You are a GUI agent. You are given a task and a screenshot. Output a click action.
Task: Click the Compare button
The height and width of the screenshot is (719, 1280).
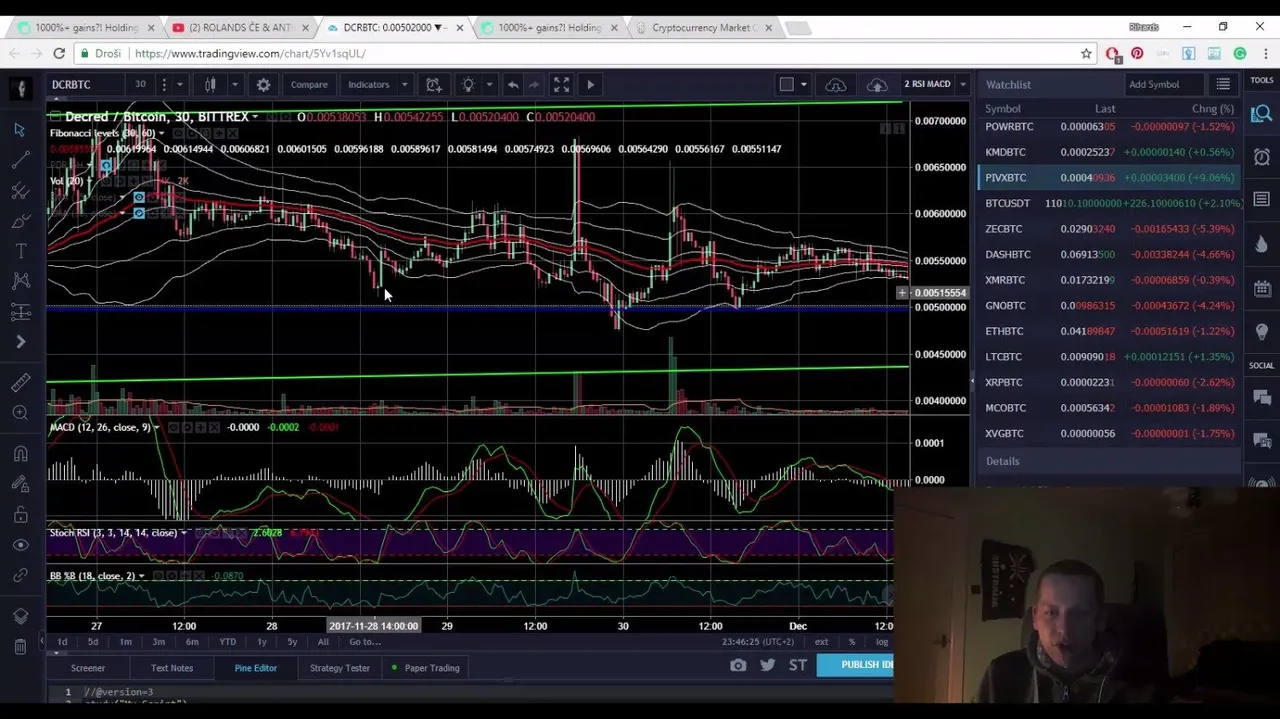[309, 85]
